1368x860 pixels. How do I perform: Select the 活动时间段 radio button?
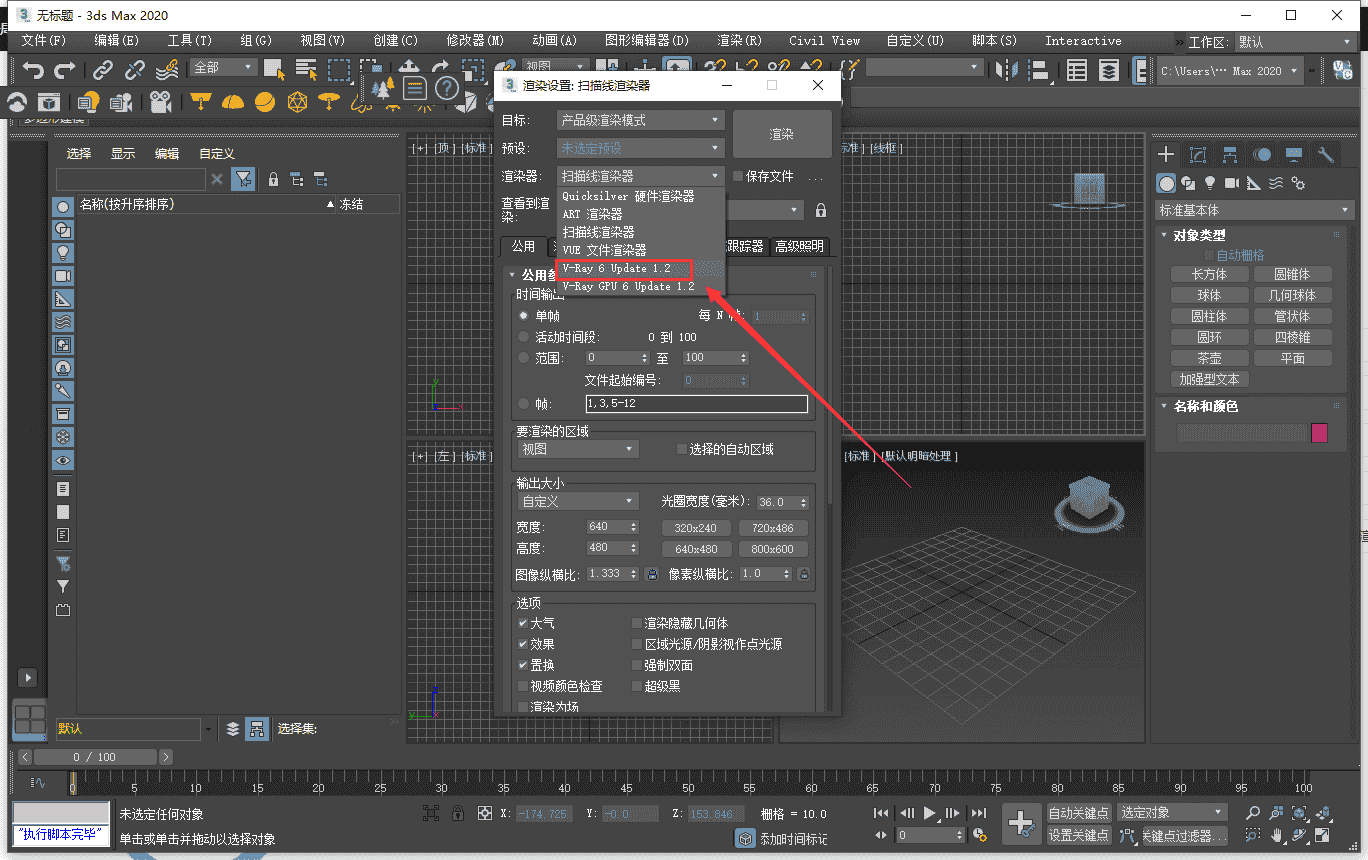click(x=523, y=336)
